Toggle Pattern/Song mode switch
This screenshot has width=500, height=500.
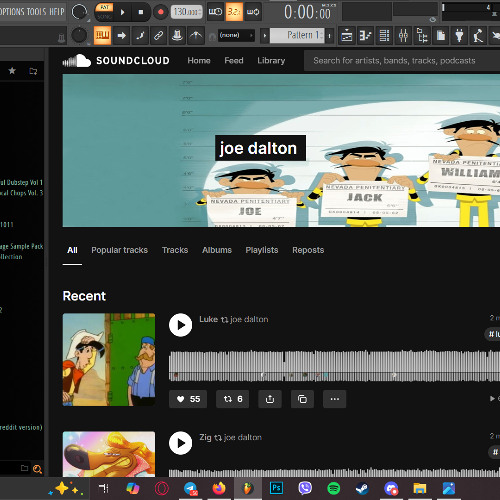click(104, 12)
